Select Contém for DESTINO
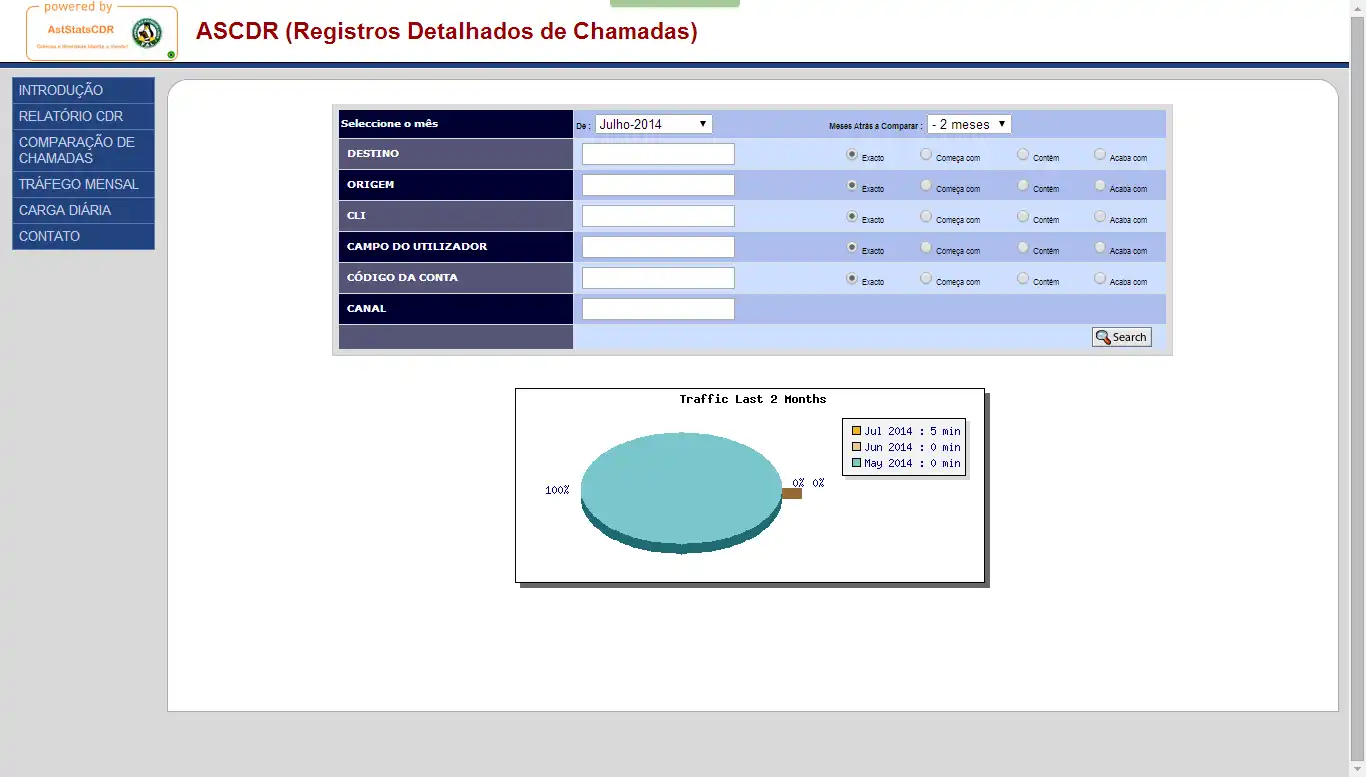The width and height of the screenshot is (1366, 777). pyautogui.click(x=1023, y=155)
